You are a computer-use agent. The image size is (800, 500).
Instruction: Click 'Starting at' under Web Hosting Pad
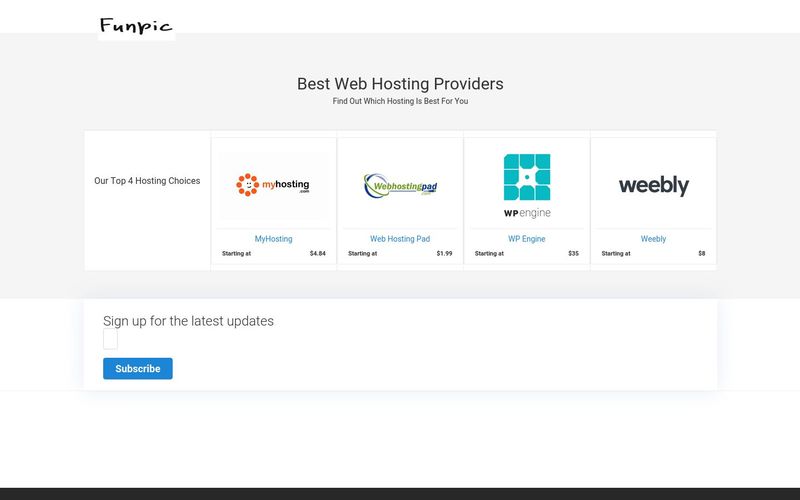[x=362, y=254]
